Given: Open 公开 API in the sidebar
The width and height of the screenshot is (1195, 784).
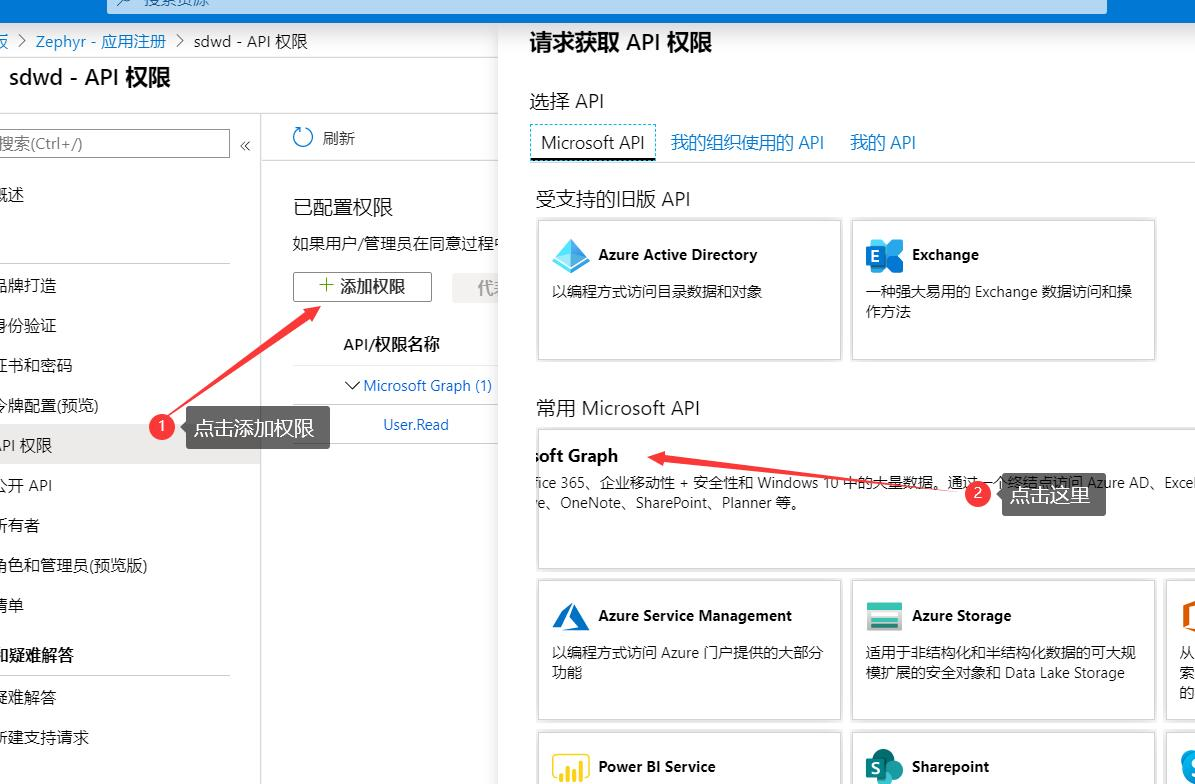Looking at the screenshot, I should (x=26, y=485).
